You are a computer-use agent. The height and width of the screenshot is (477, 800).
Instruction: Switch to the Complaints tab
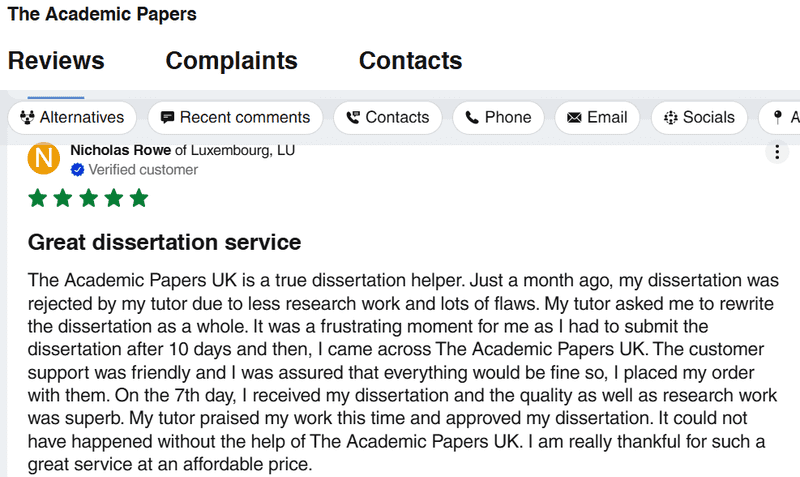(x=231, y=61)
